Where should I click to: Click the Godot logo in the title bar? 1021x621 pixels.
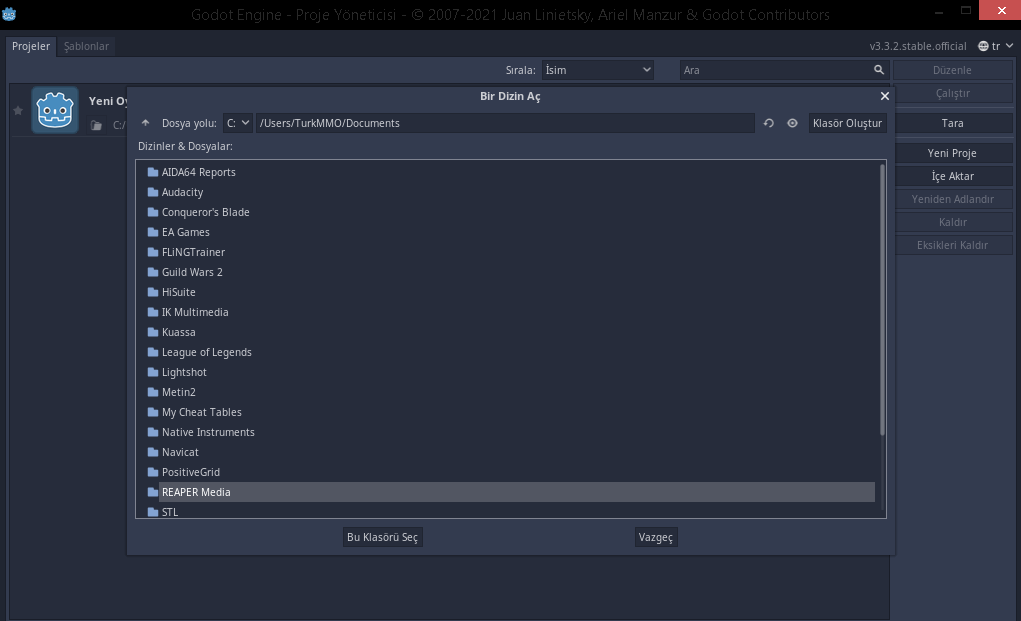click(9, 14)
